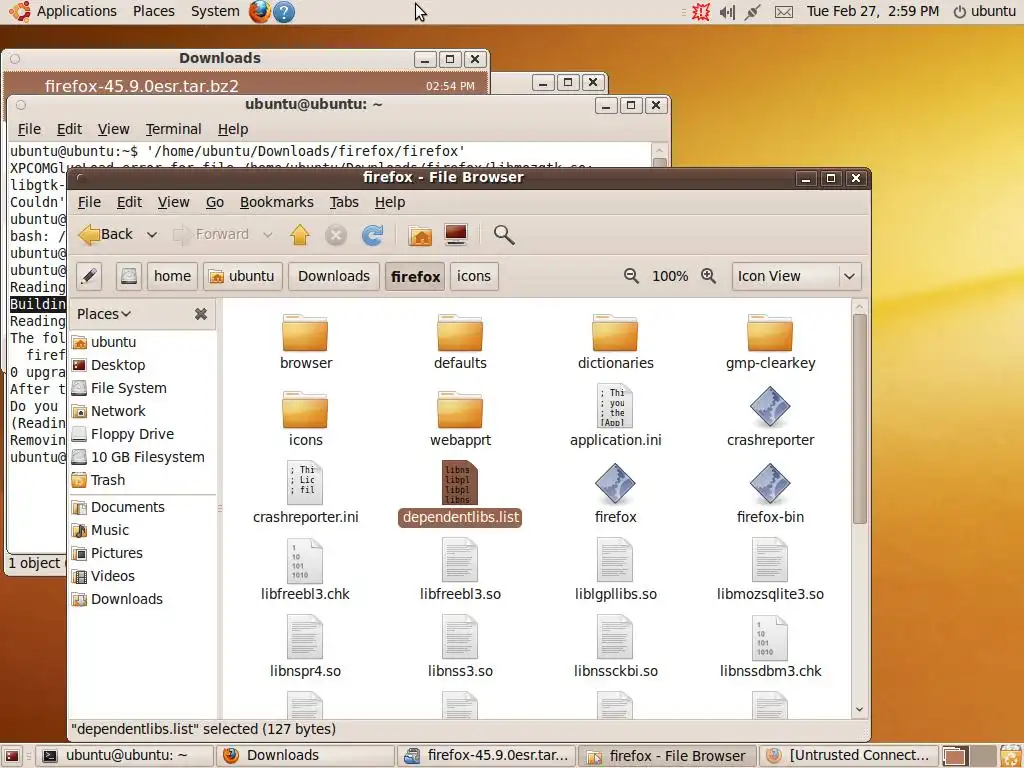Navigate to the home path button
Screen dimensions: 1024x768
[x=172, y=276]
